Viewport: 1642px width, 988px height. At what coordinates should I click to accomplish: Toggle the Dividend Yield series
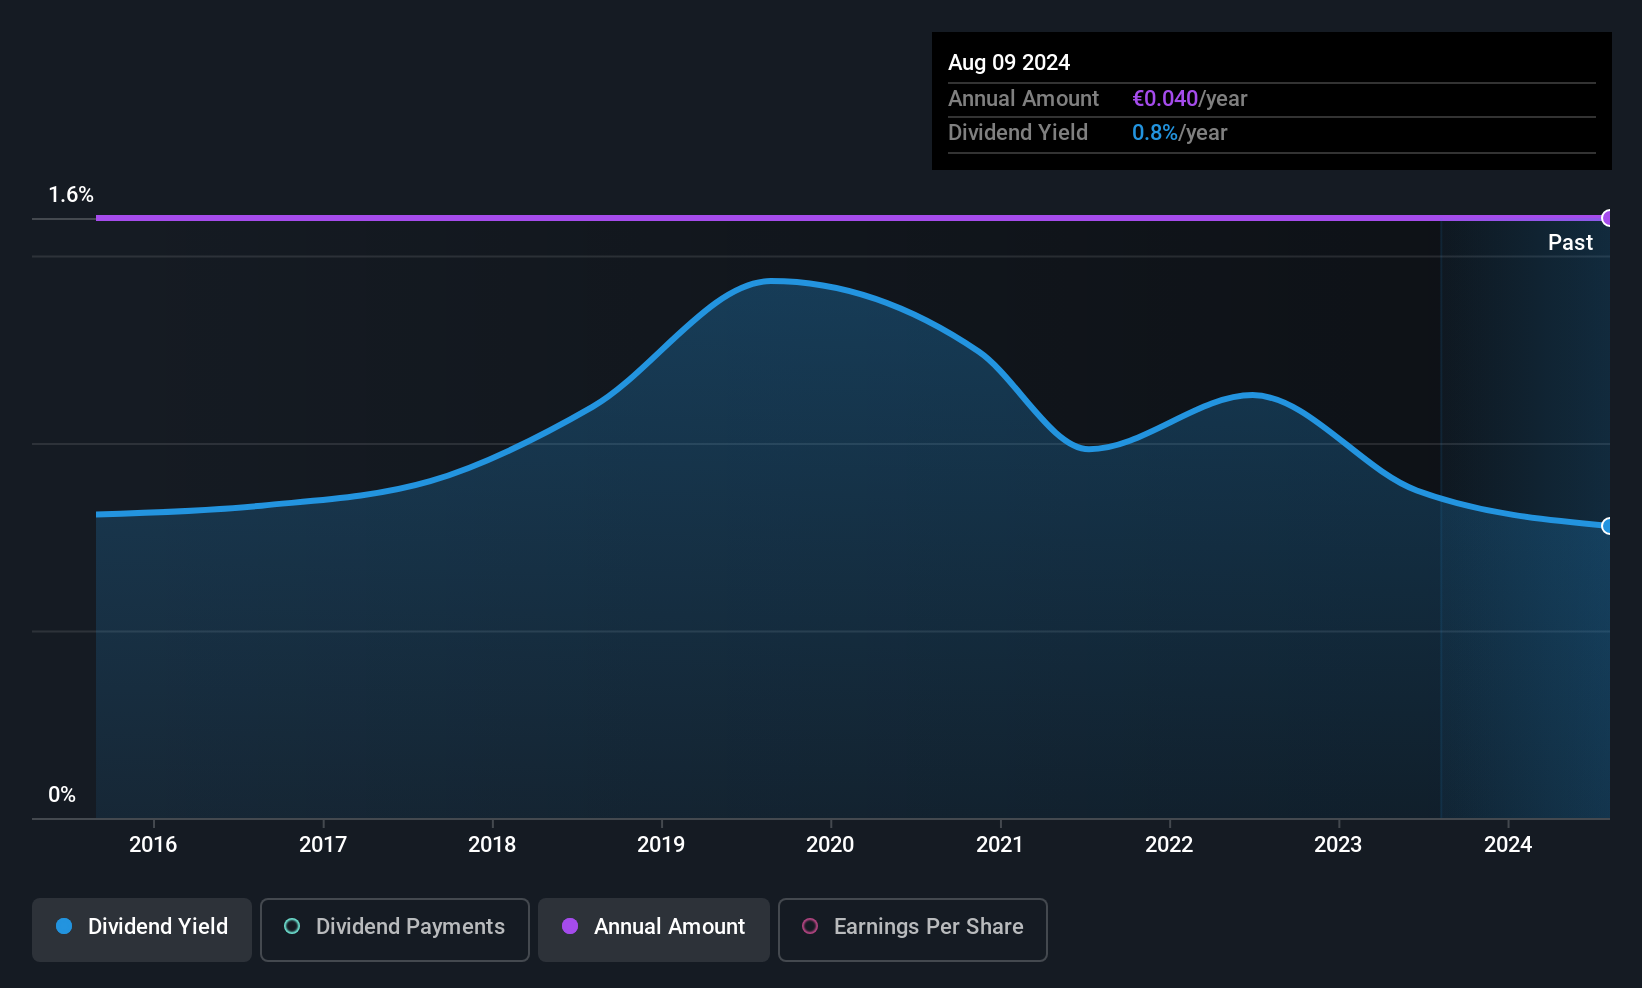(x=142, y=929)
